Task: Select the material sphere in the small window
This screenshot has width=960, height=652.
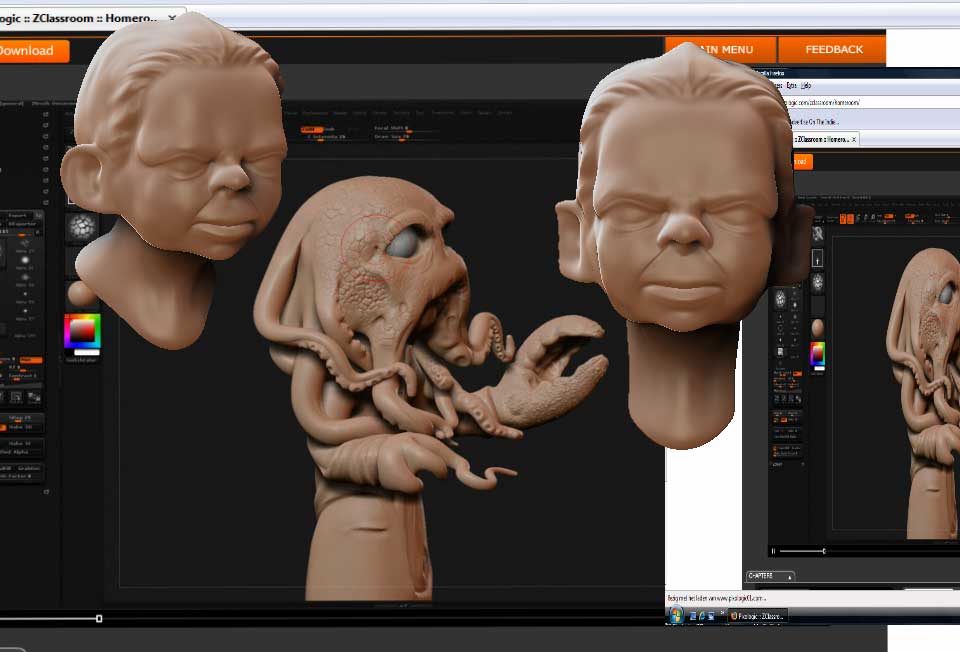Action: click(x=817, y=328)
